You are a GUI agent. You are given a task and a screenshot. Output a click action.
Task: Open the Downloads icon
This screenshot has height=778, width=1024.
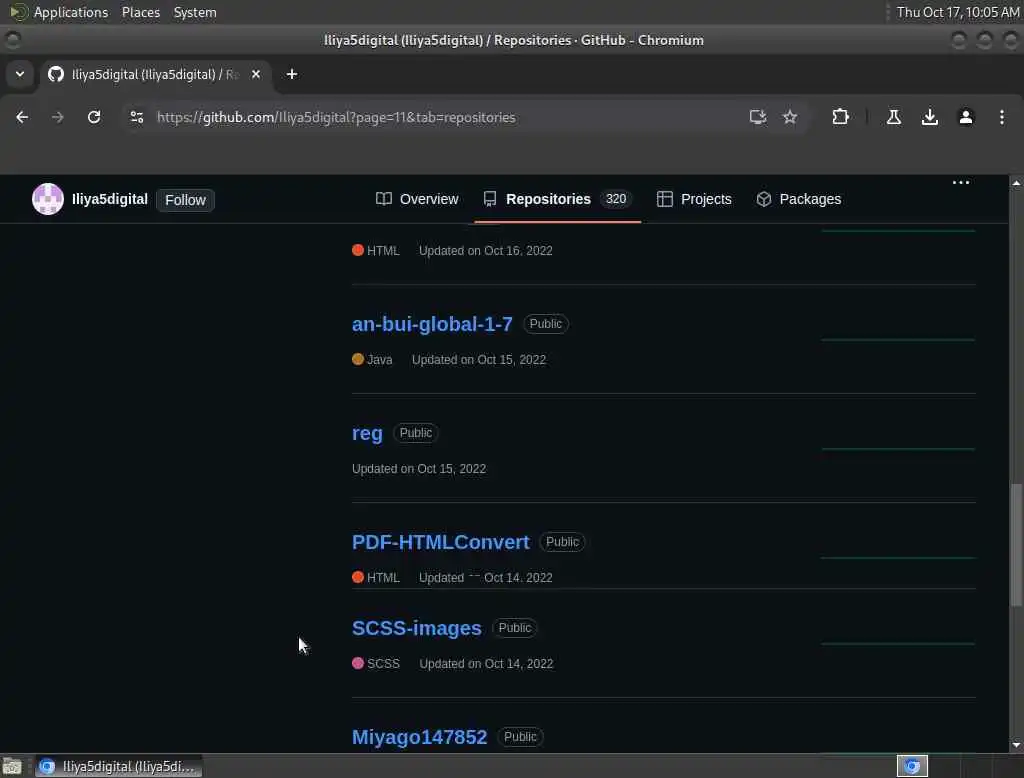[929, 117]
